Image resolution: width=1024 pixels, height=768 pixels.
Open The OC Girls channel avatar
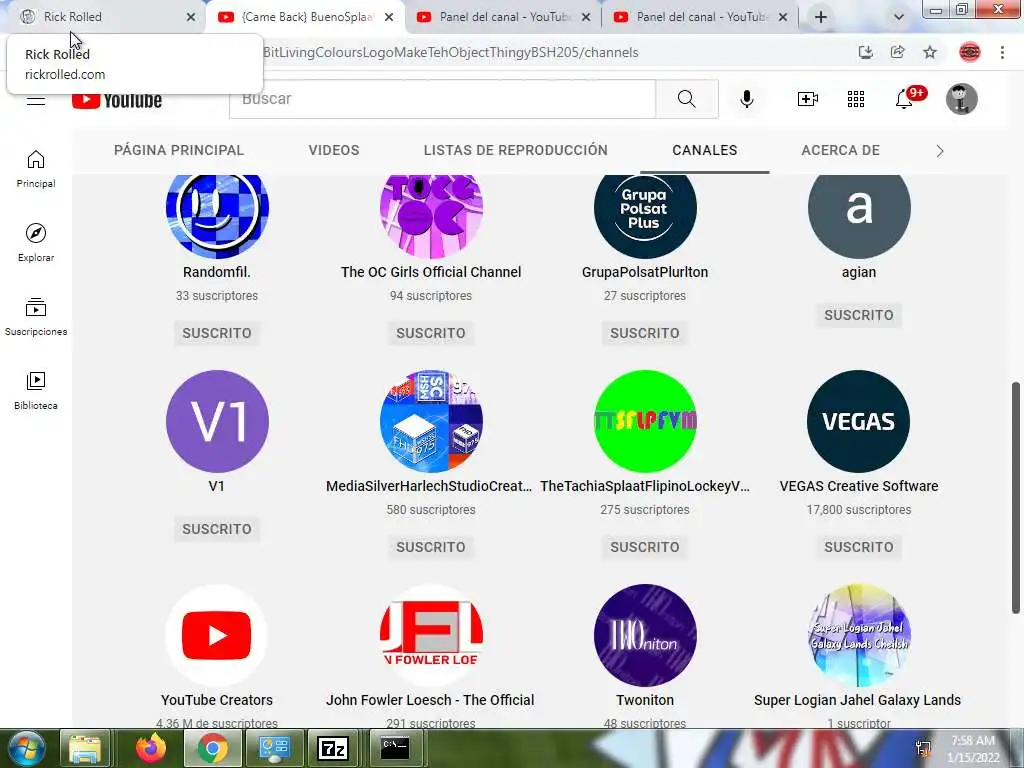coord(431,216)
